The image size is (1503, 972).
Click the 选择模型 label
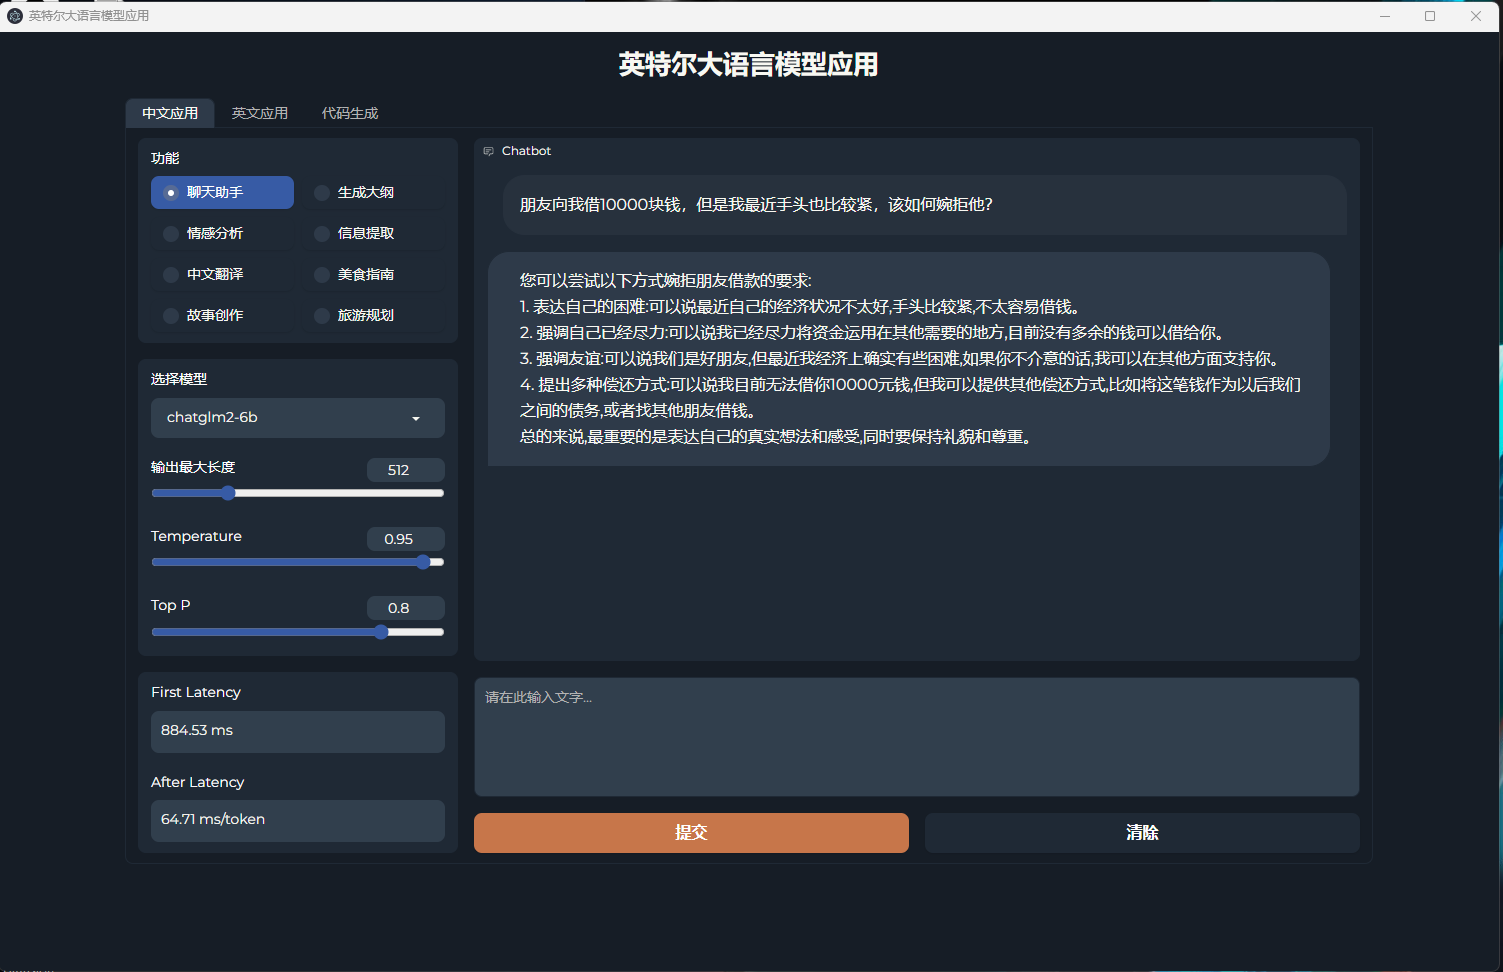click(179, 379)
